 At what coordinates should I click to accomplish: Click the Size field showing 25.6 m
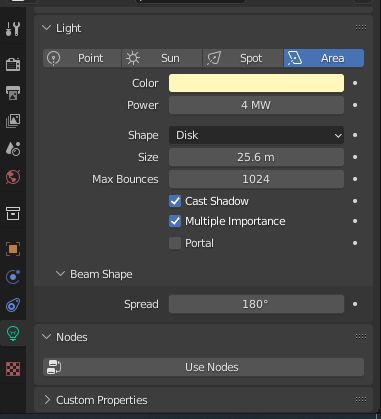coord(256,157)
